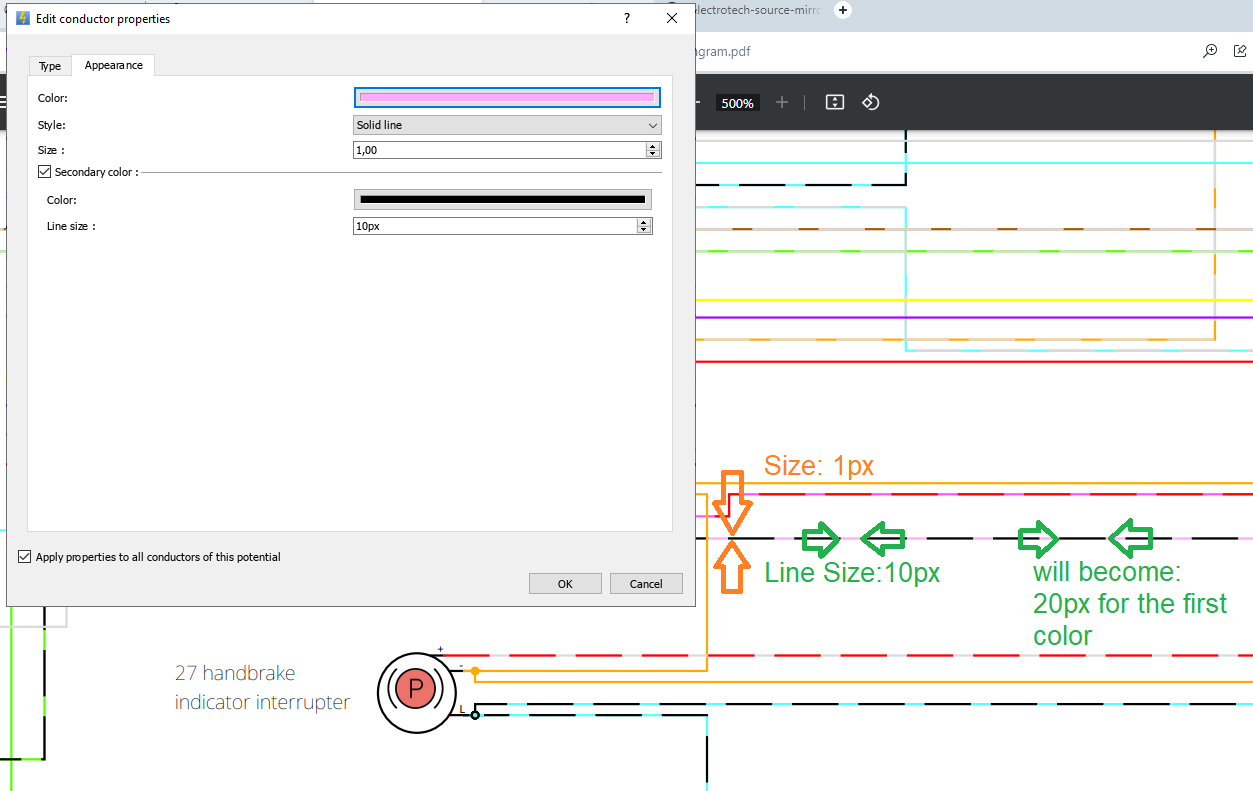The height and width of the screenshot is (791, 1253).
Task: Decrease the Line size spinner value
Action: [645, 230]
